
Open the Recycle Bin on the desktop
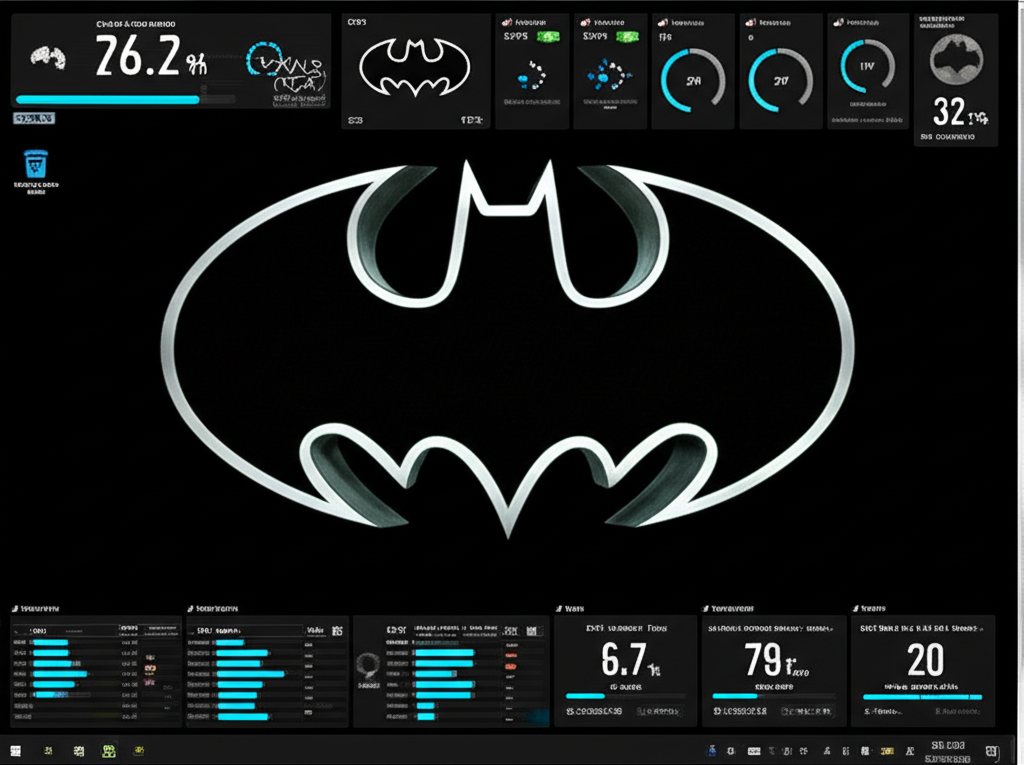[33, 163]
